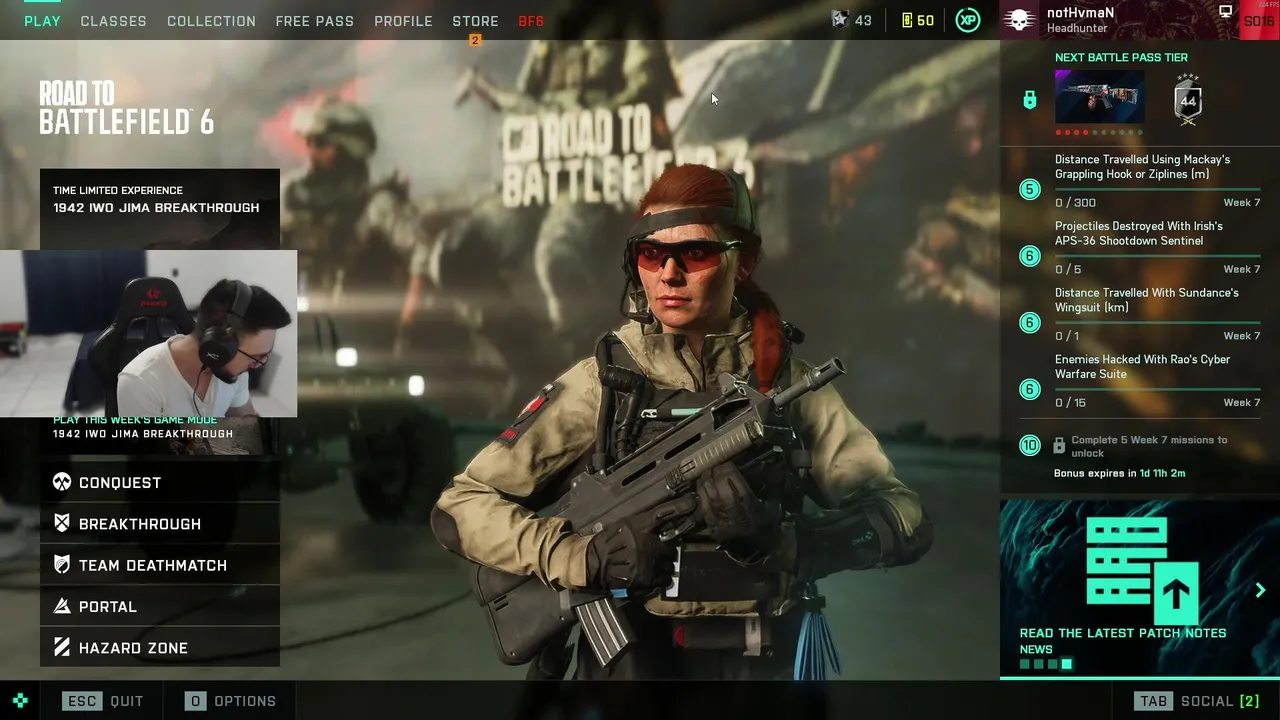Switch to the CLASSES tab

pyautogui.click(x=113, y=21)
